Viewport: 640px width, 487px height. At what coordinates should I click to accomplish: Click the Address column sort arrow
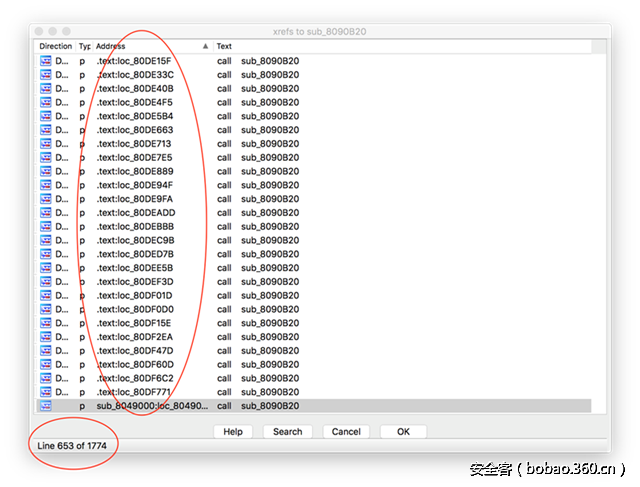click(x=205, y=46)
